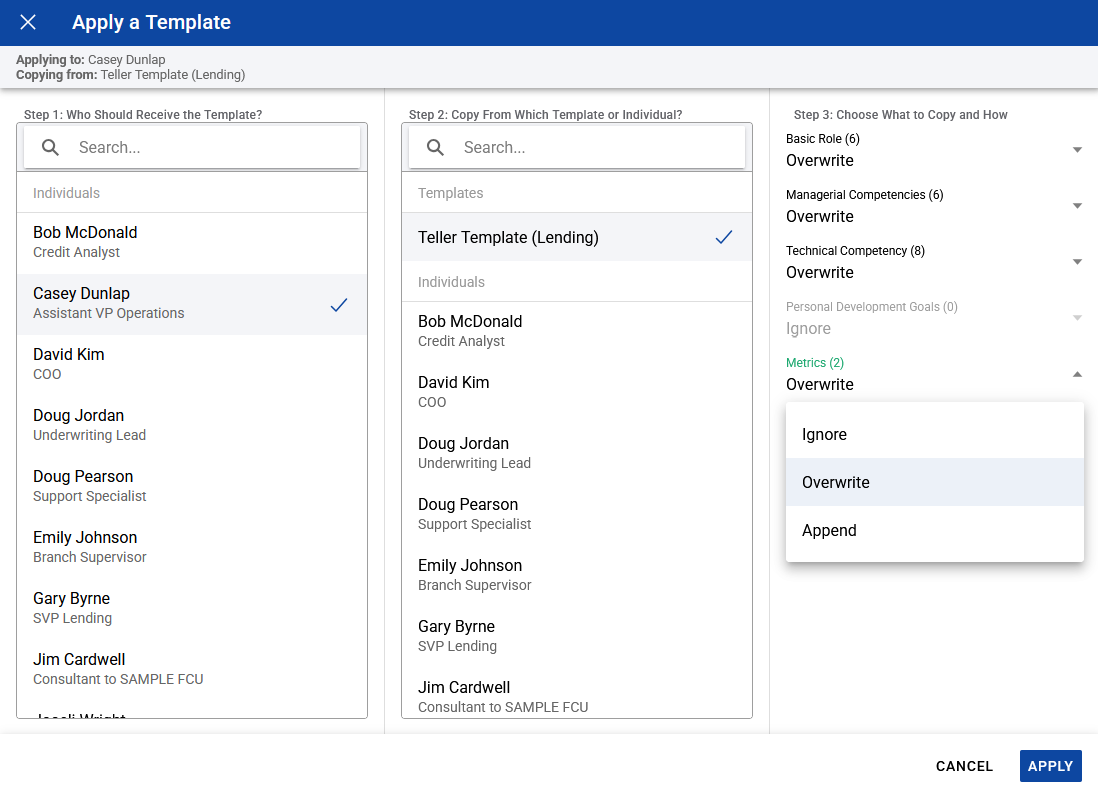Choose Append in the Metrics menu
Viewport: 1098px width, 796px height.
click(x=935, y=531)
